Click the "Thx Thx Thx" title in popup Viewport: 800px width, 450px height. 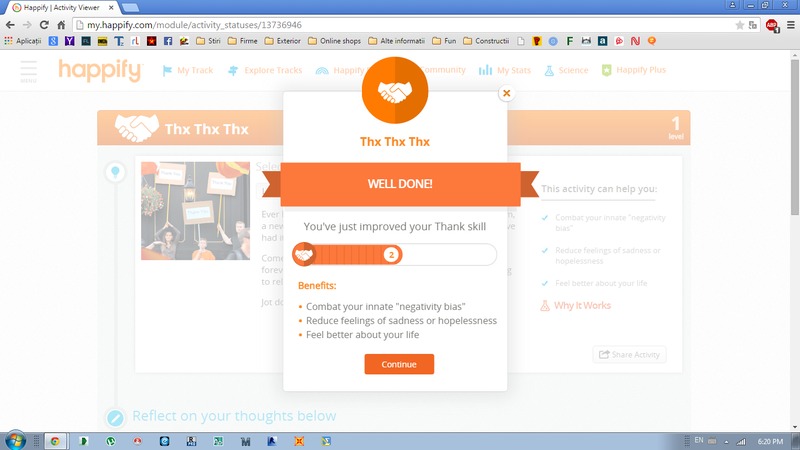tap(395, 142)
